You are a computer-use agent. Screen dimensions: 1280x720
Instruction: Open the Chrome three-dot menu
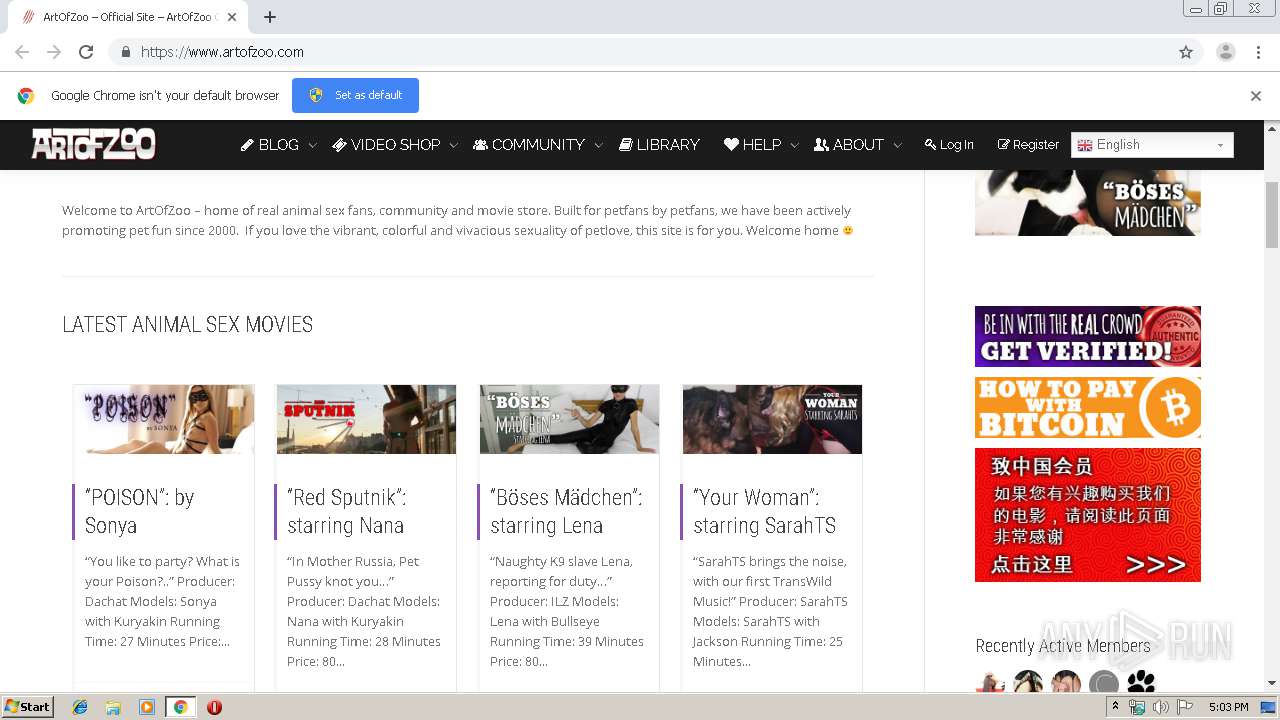click(x=1259, y=52)
